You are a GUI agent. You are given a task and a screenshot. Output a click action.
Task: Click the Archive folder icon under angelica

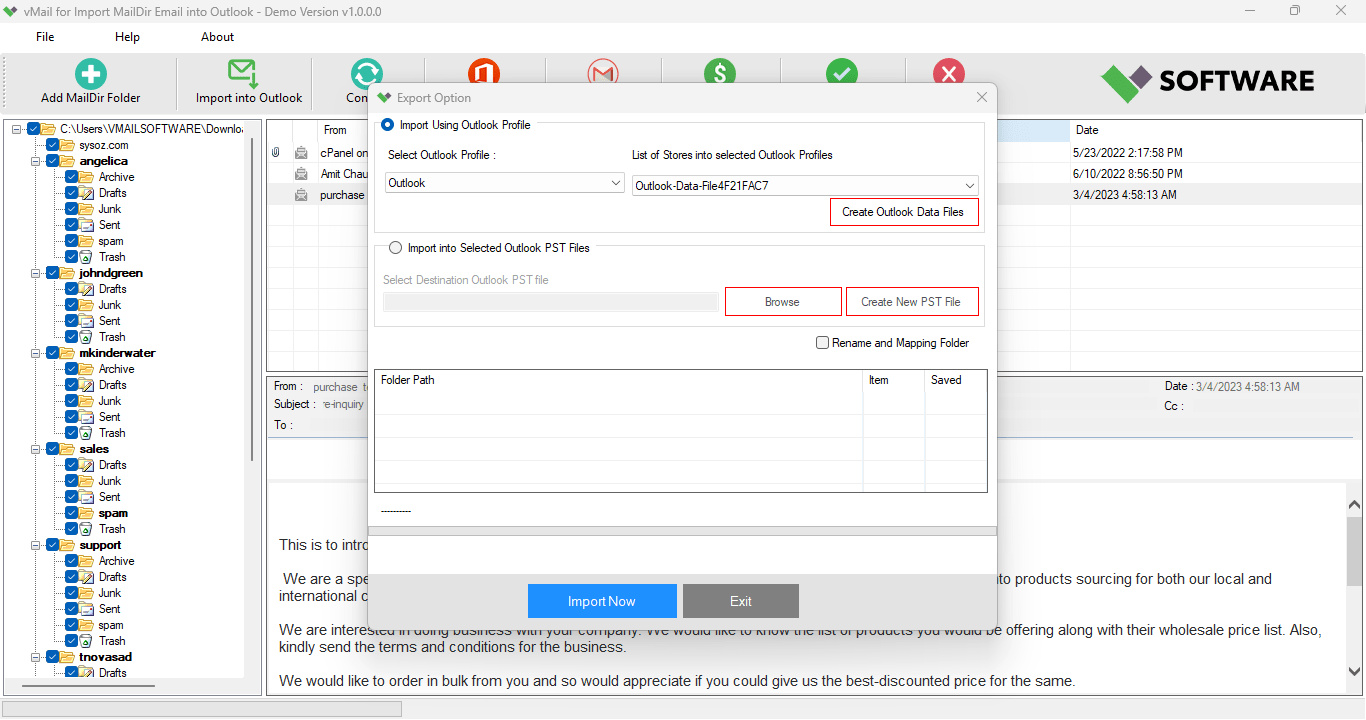87,177
